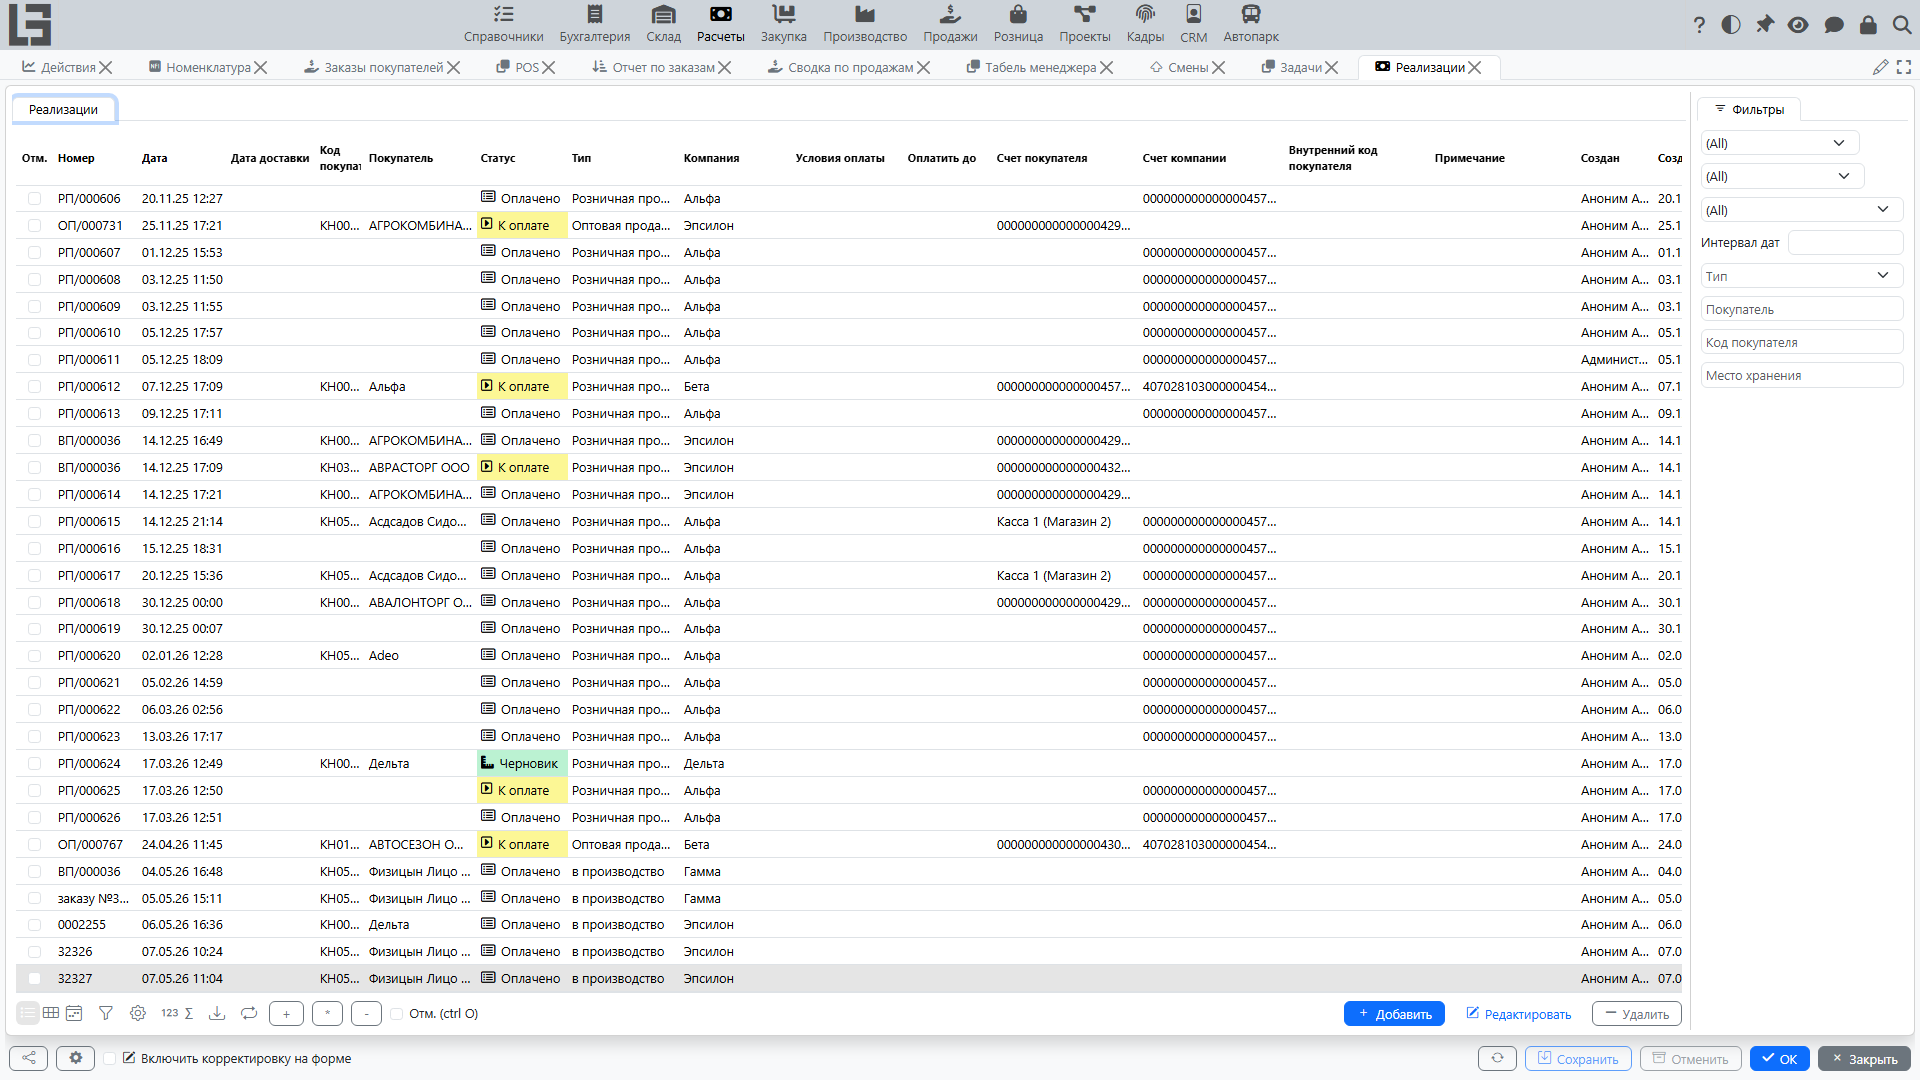This screenshot has width=1920, height=1080.
Task: Switch to table grid view
Action: point(51,1013)
